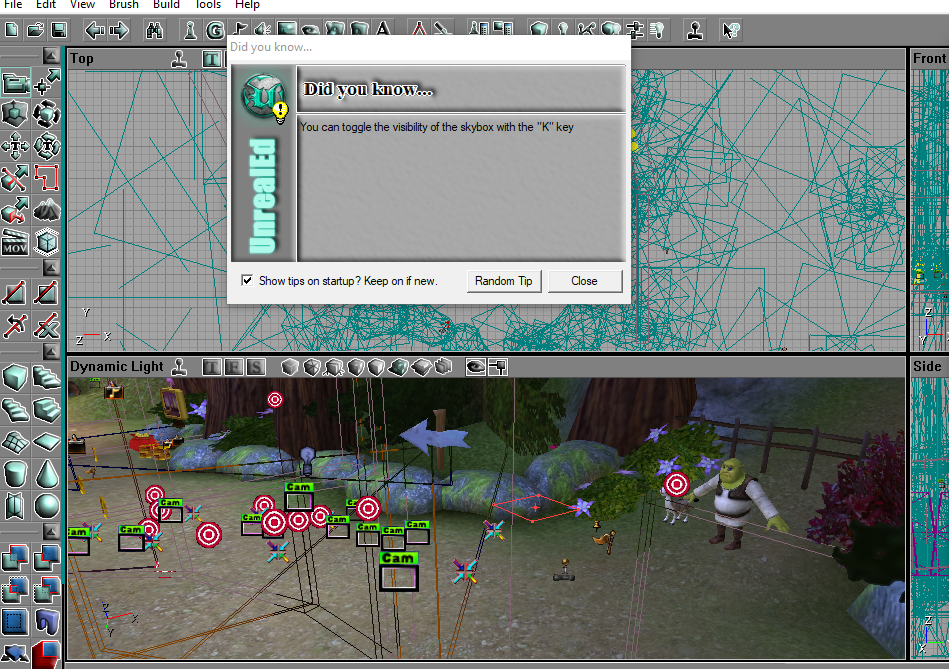Collapse the clipping tools group arrow
This screenshot has width=949, height=669.
click(x=51, y=268)
